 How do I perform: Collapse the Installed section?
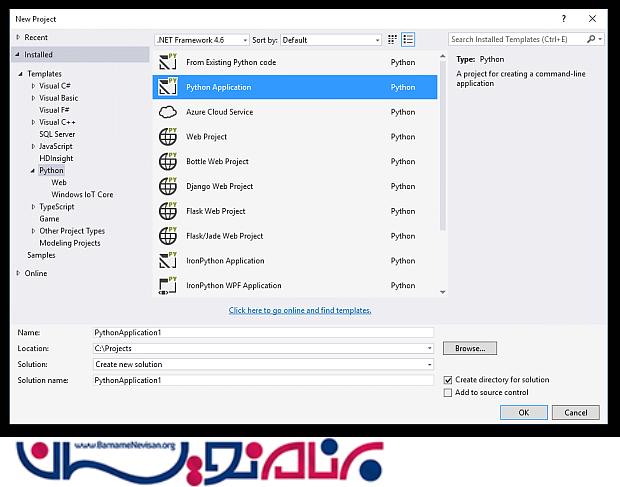tap(17, 55)
